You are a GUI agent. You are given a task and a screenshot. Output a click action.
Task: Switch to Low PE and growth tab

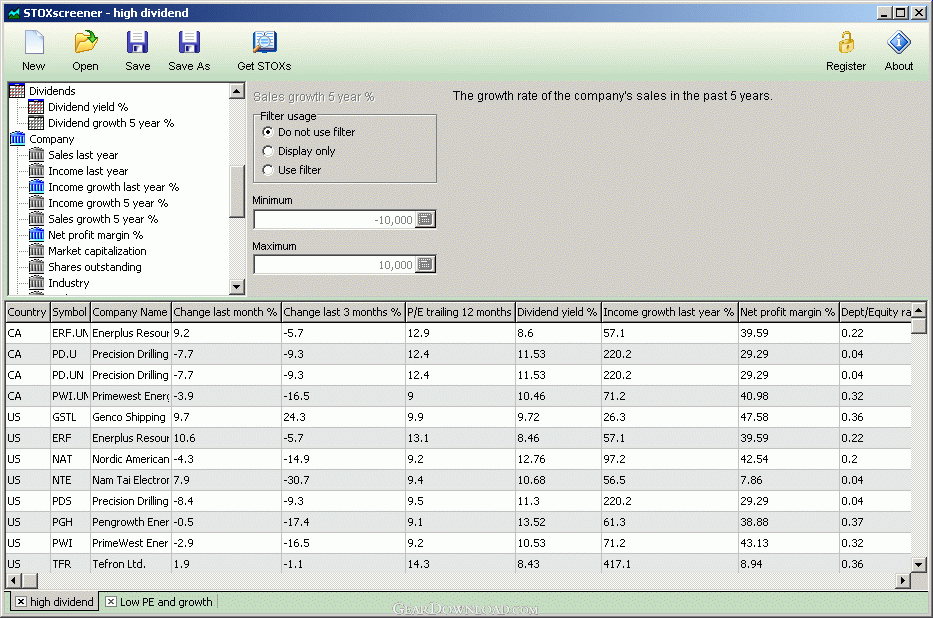[x=166, y=602]
